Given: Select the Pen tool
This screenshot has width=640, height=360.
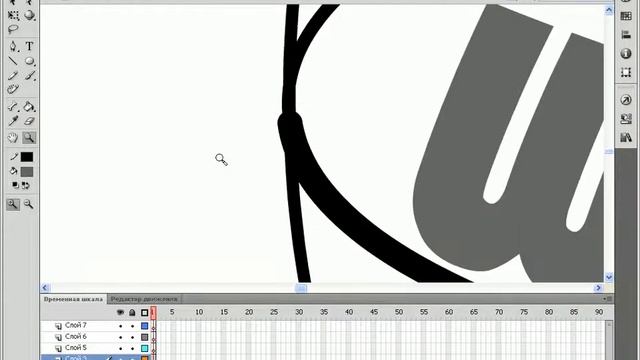Looking at the screenshot, I should pos(13,46).
